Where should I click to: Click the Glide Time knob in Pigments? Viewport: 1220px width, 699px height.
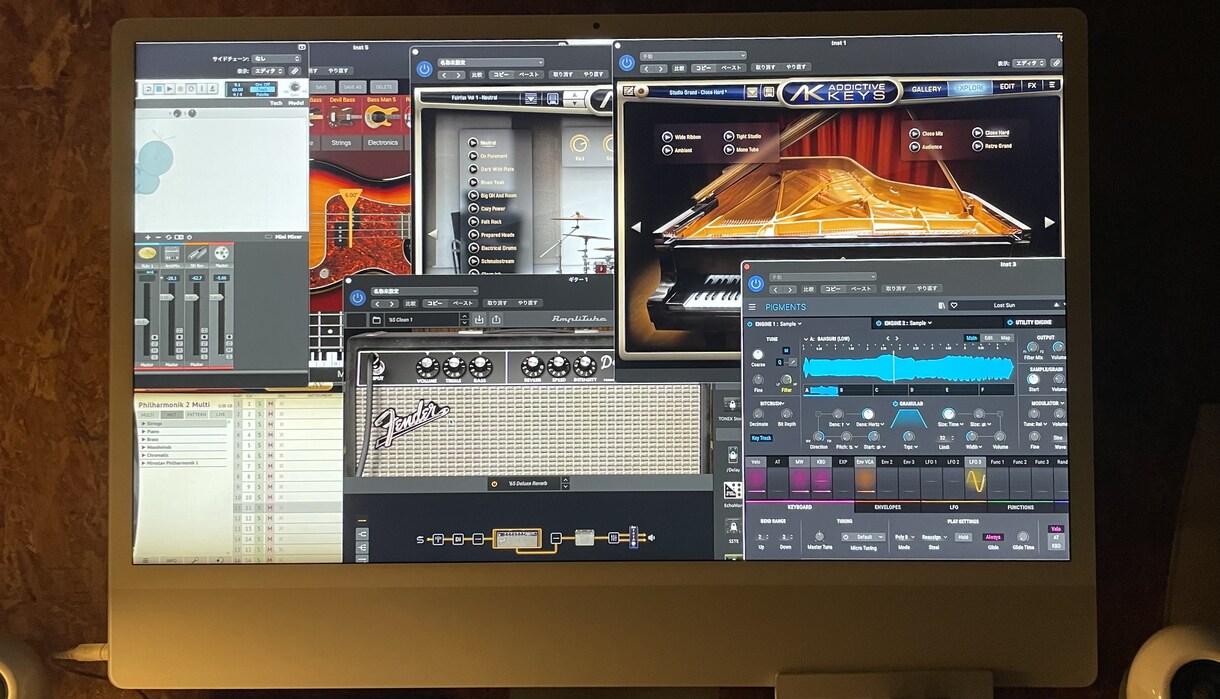1022,536
